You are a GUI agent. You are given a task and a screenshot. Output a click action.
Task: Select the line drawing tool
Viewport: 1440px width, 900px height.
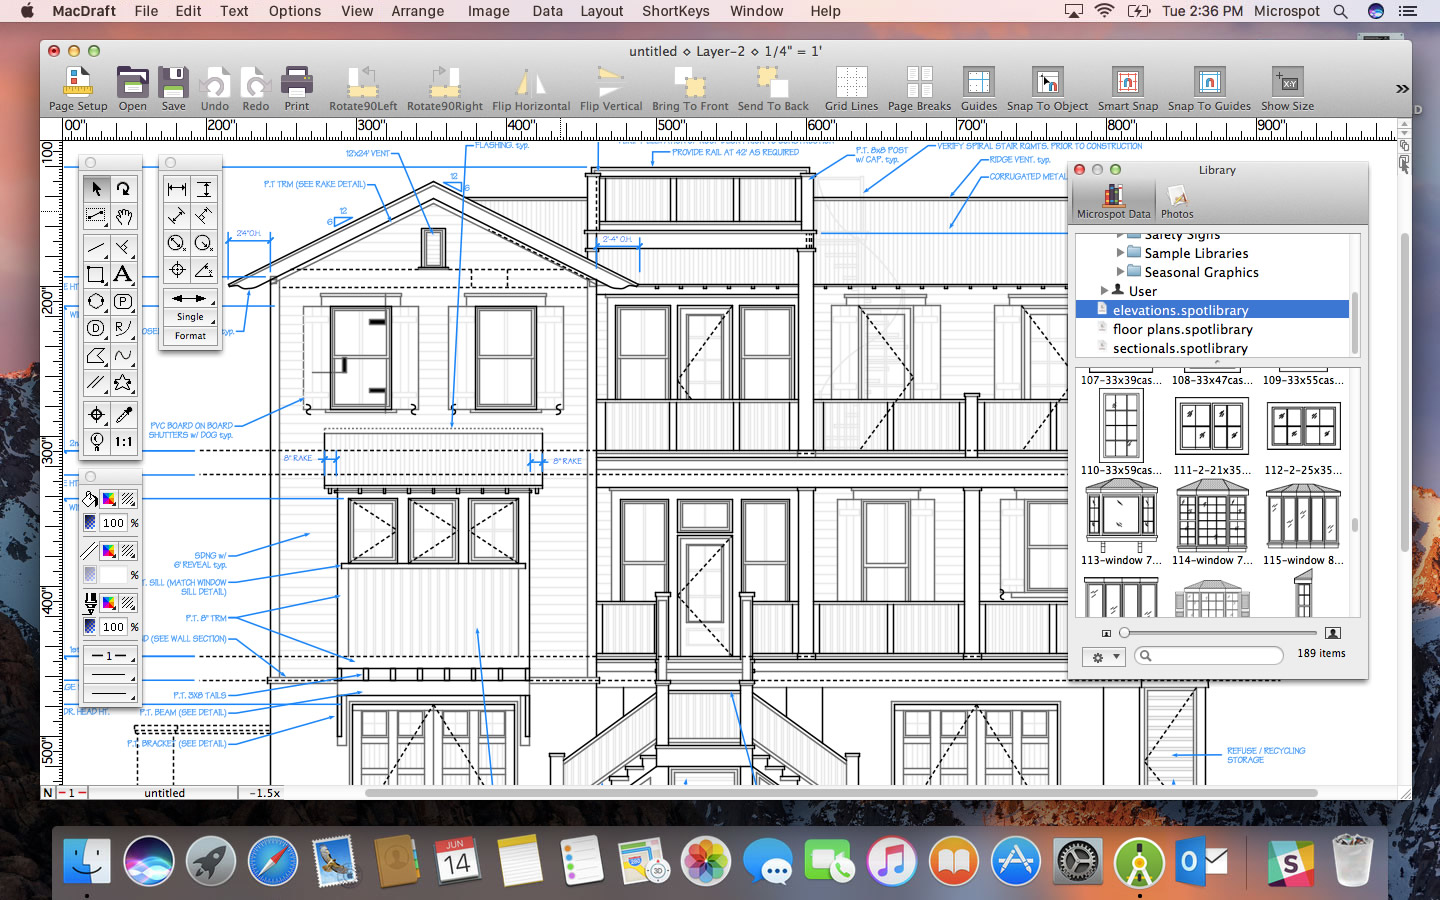(96, 246)
